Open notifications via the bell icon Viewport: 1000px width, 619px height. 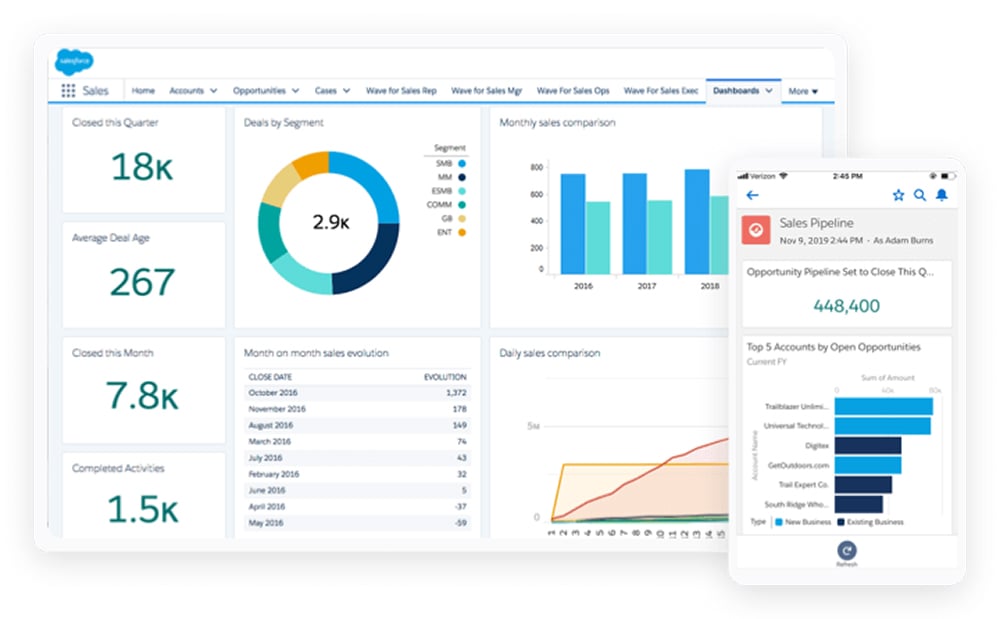[941, 196]
